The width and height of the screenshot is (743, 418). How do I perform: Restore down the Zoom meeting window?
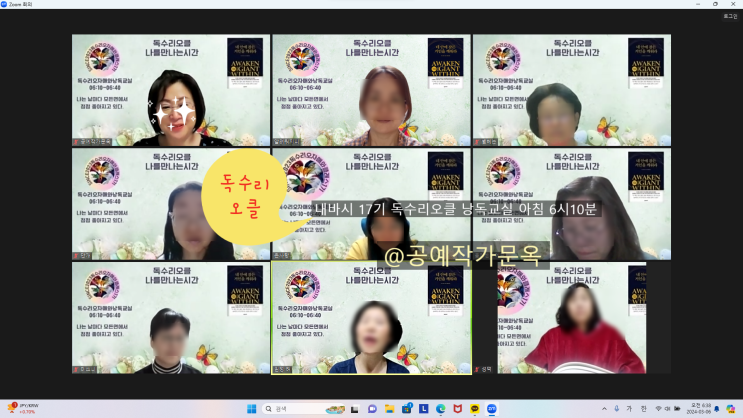pyautogui.click(x=716, y=4)
